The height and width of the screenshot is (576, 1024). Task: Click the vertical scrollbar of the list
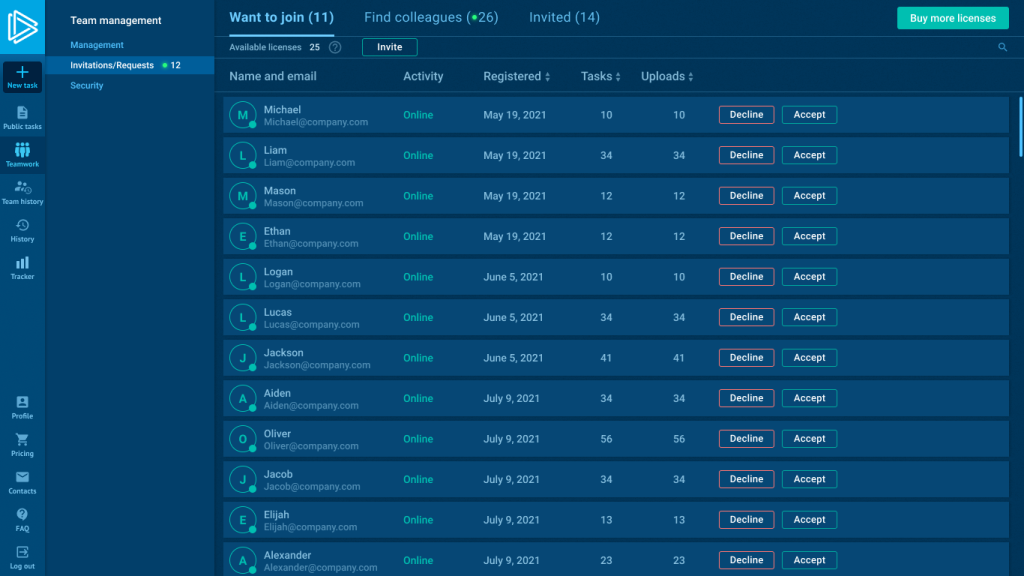[x=1020, y=125]
